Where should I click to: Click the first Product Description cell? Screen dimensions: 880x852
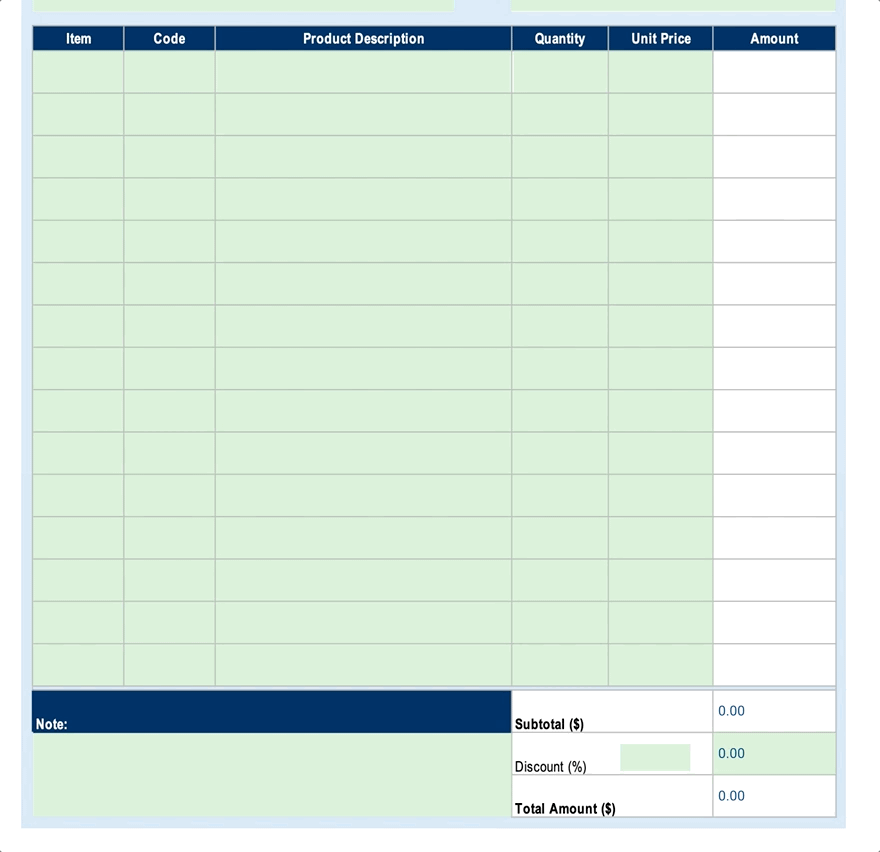362,70
